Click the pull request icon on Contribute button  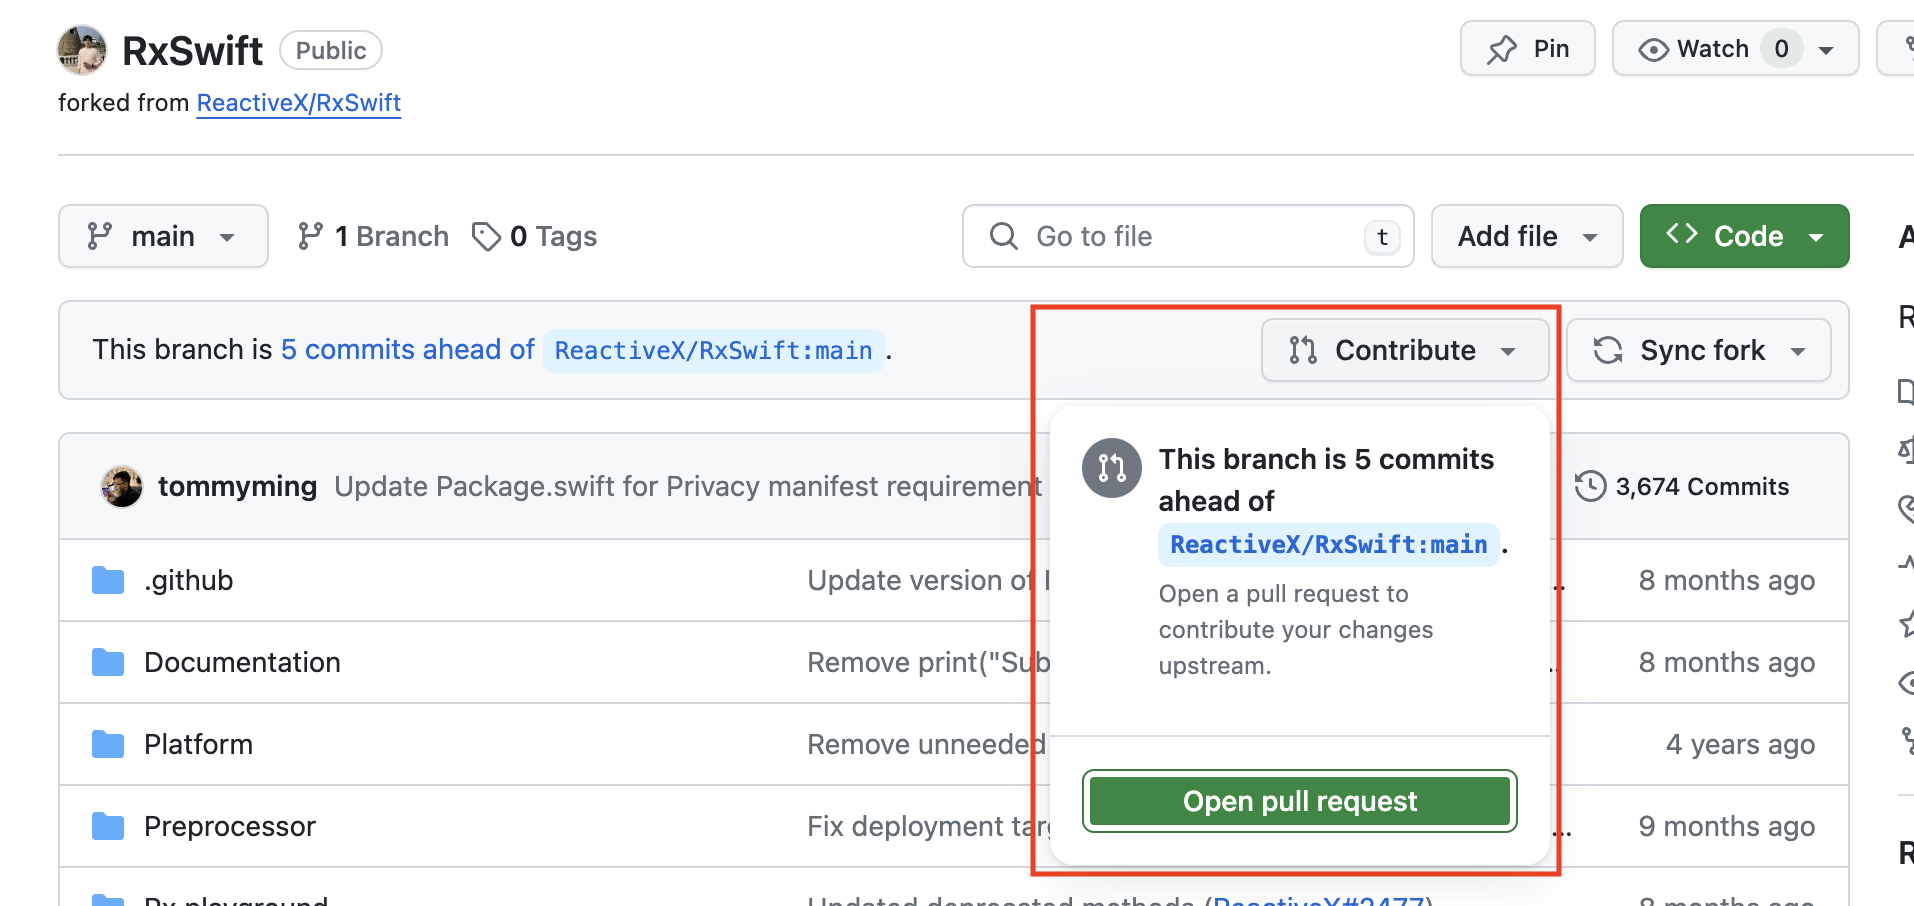tap(1303, 350)
